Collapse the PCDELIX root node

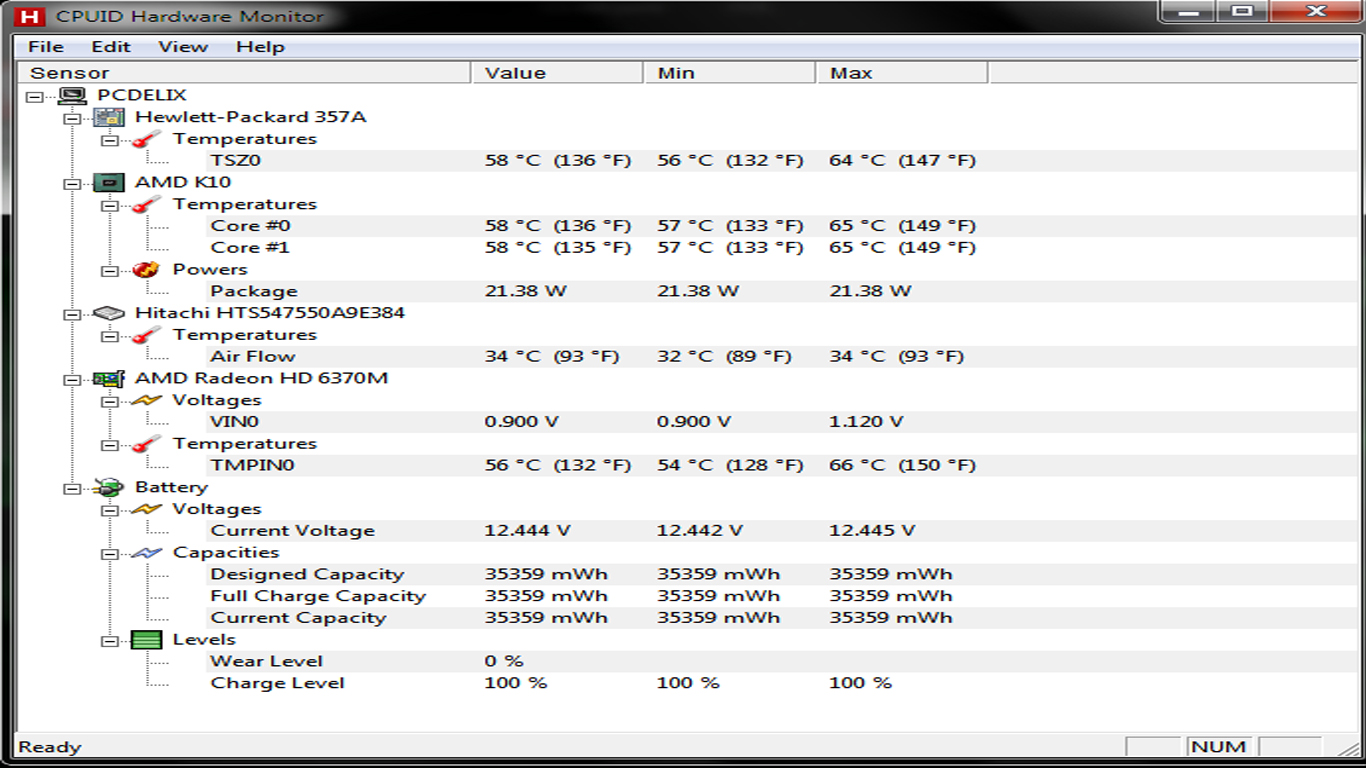pos(36,96)
